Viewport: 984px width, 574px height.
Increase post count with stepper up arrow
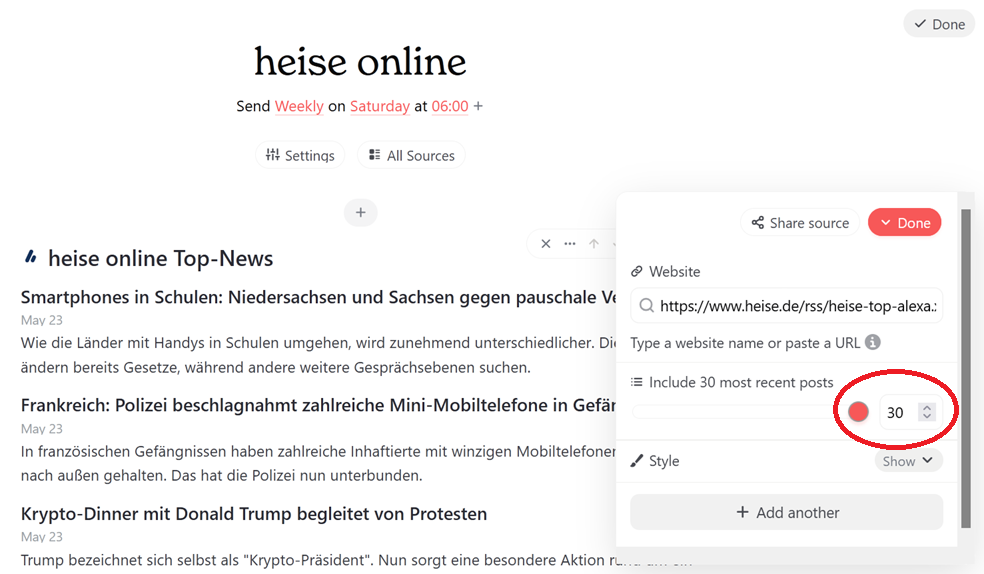coord(927,407)
